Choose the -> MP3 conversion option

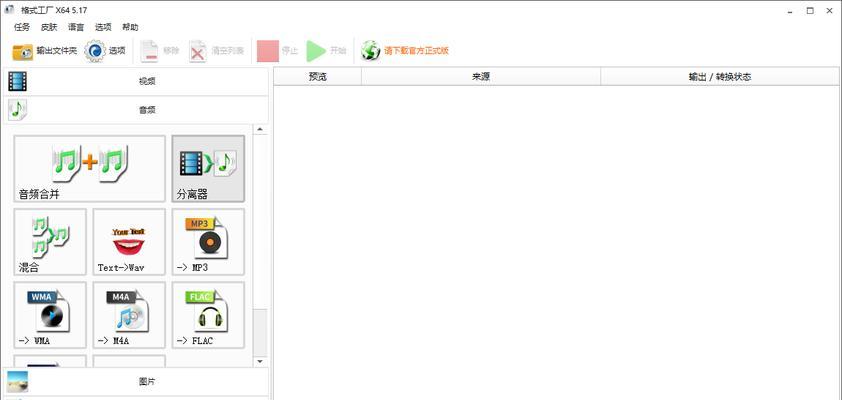(x=208, y=242)
